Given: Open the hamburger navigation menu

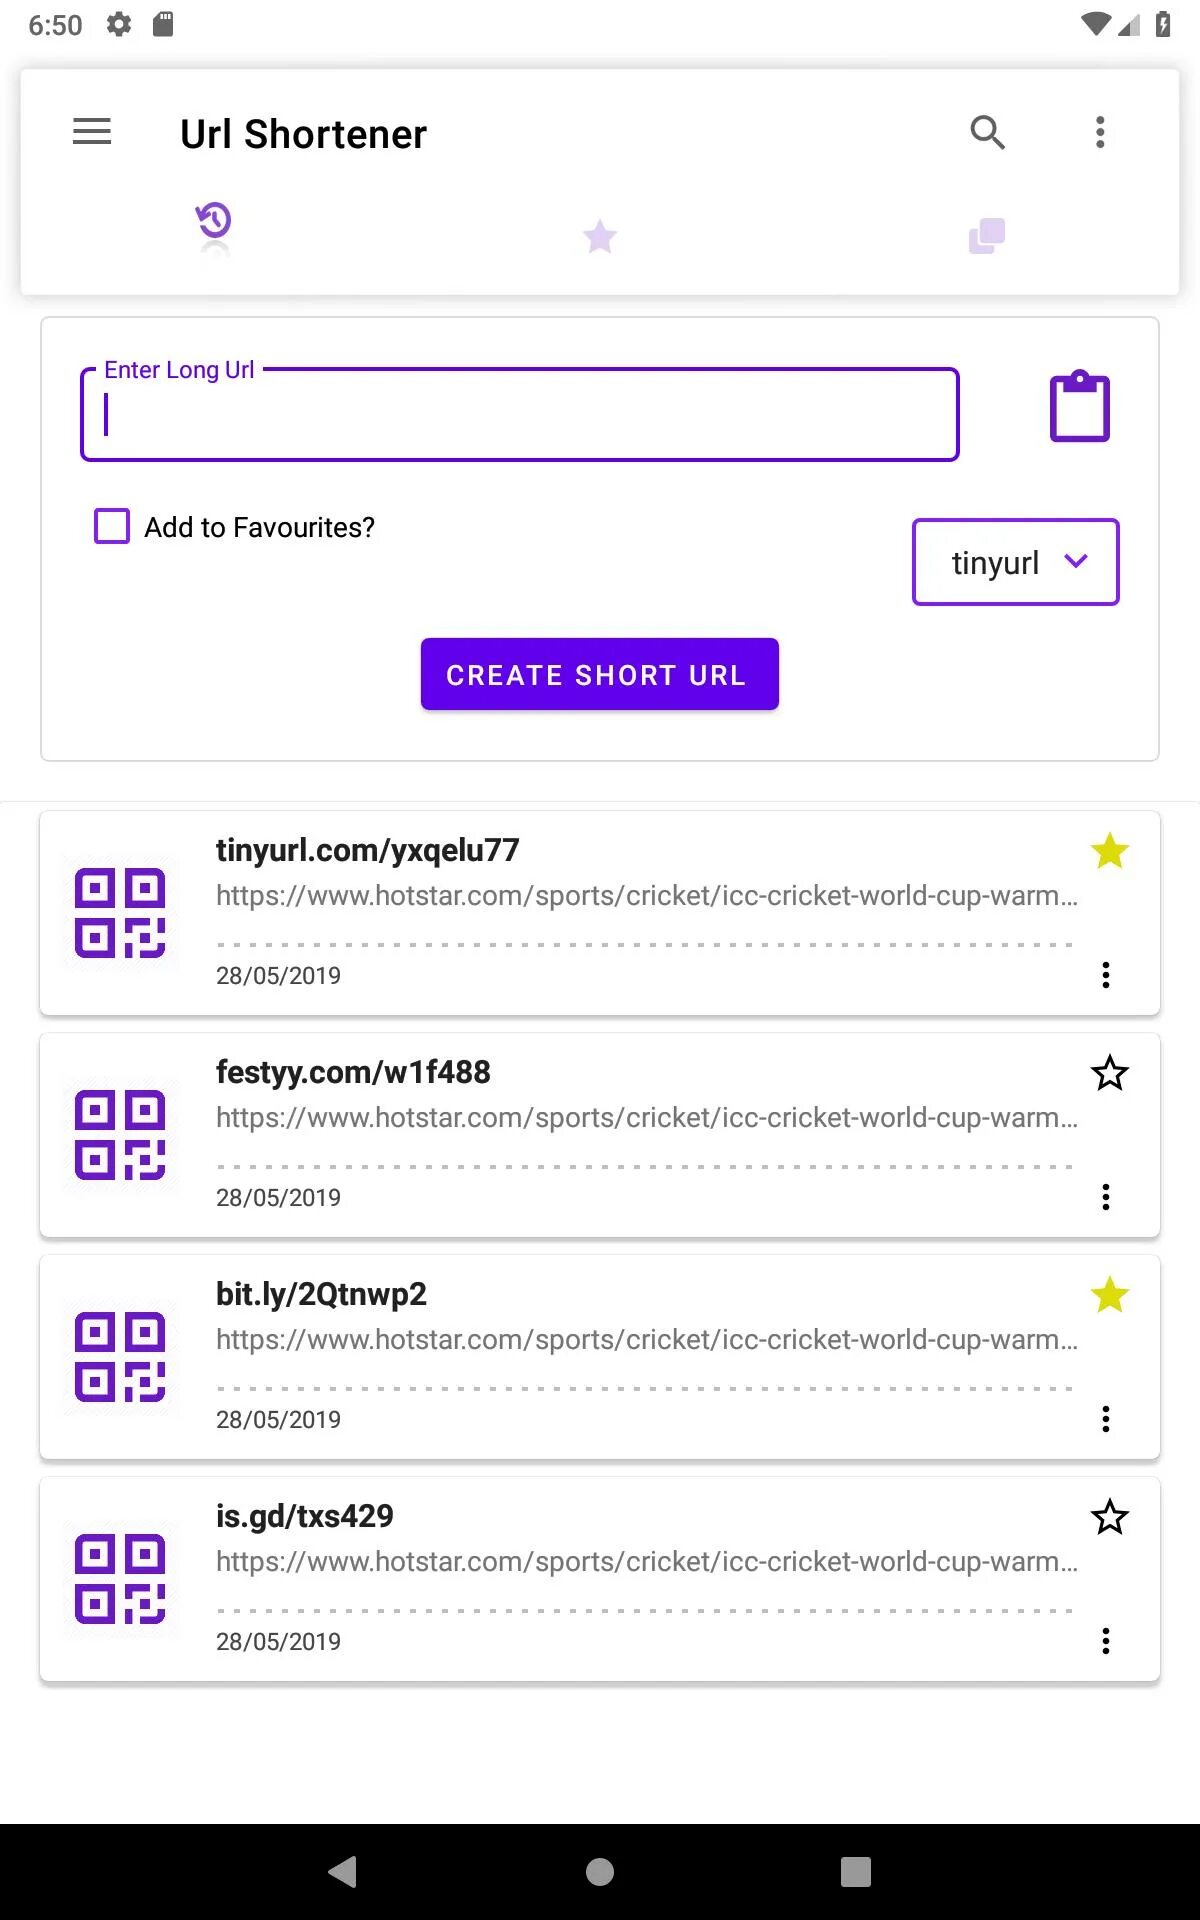Looking at the screenshot, I should [92, 132].
